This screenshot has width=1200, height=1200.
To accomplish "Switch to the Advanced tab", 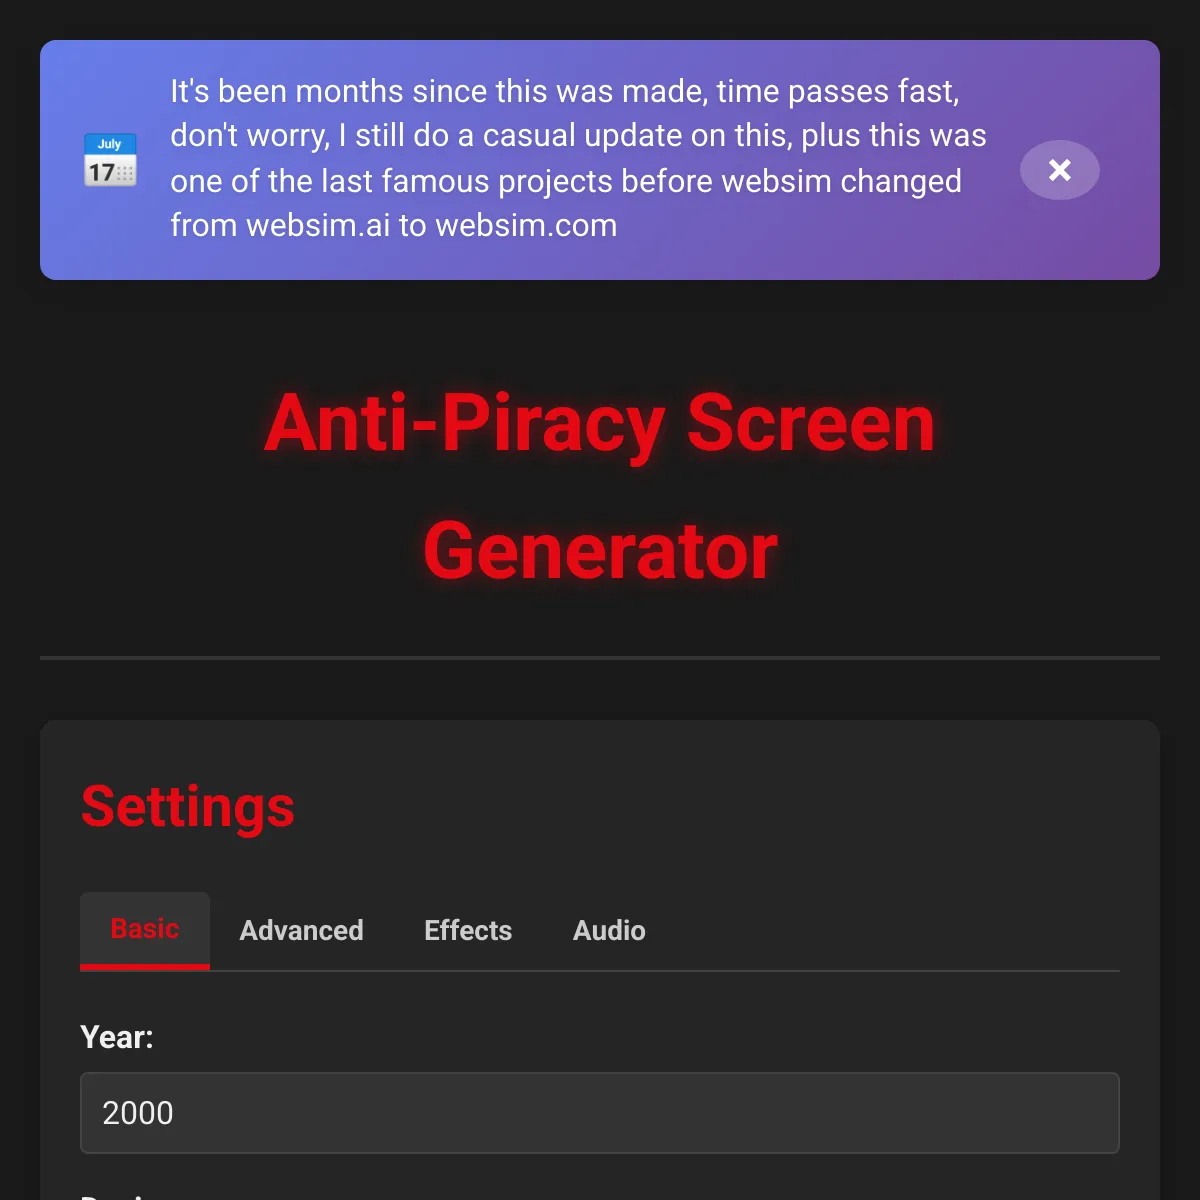I will coord(301,930).
